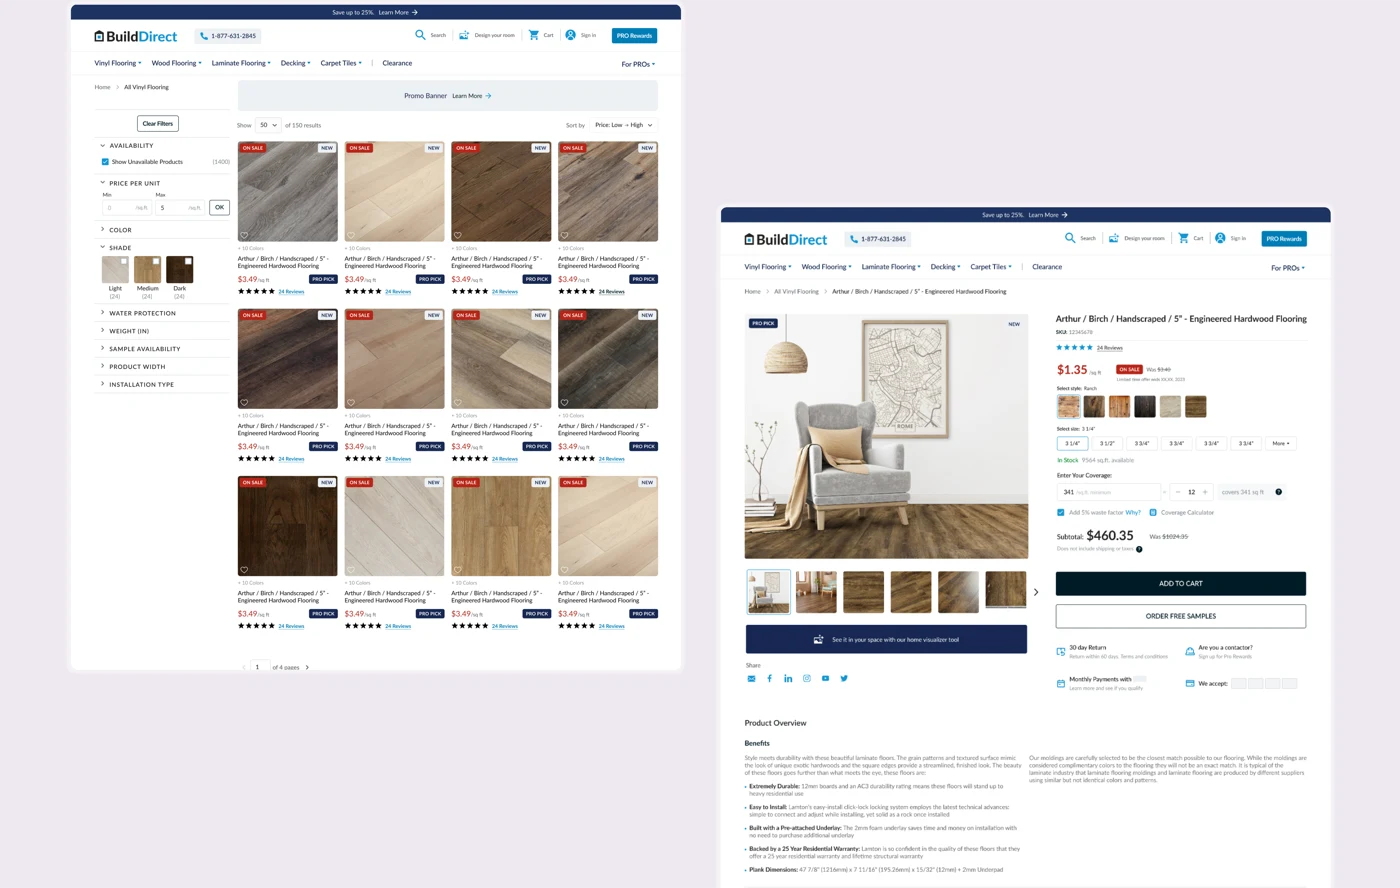The image size is (1400, 888).
Task: Click Sign in user icon on listing page
Action: [x=570, y=35]
